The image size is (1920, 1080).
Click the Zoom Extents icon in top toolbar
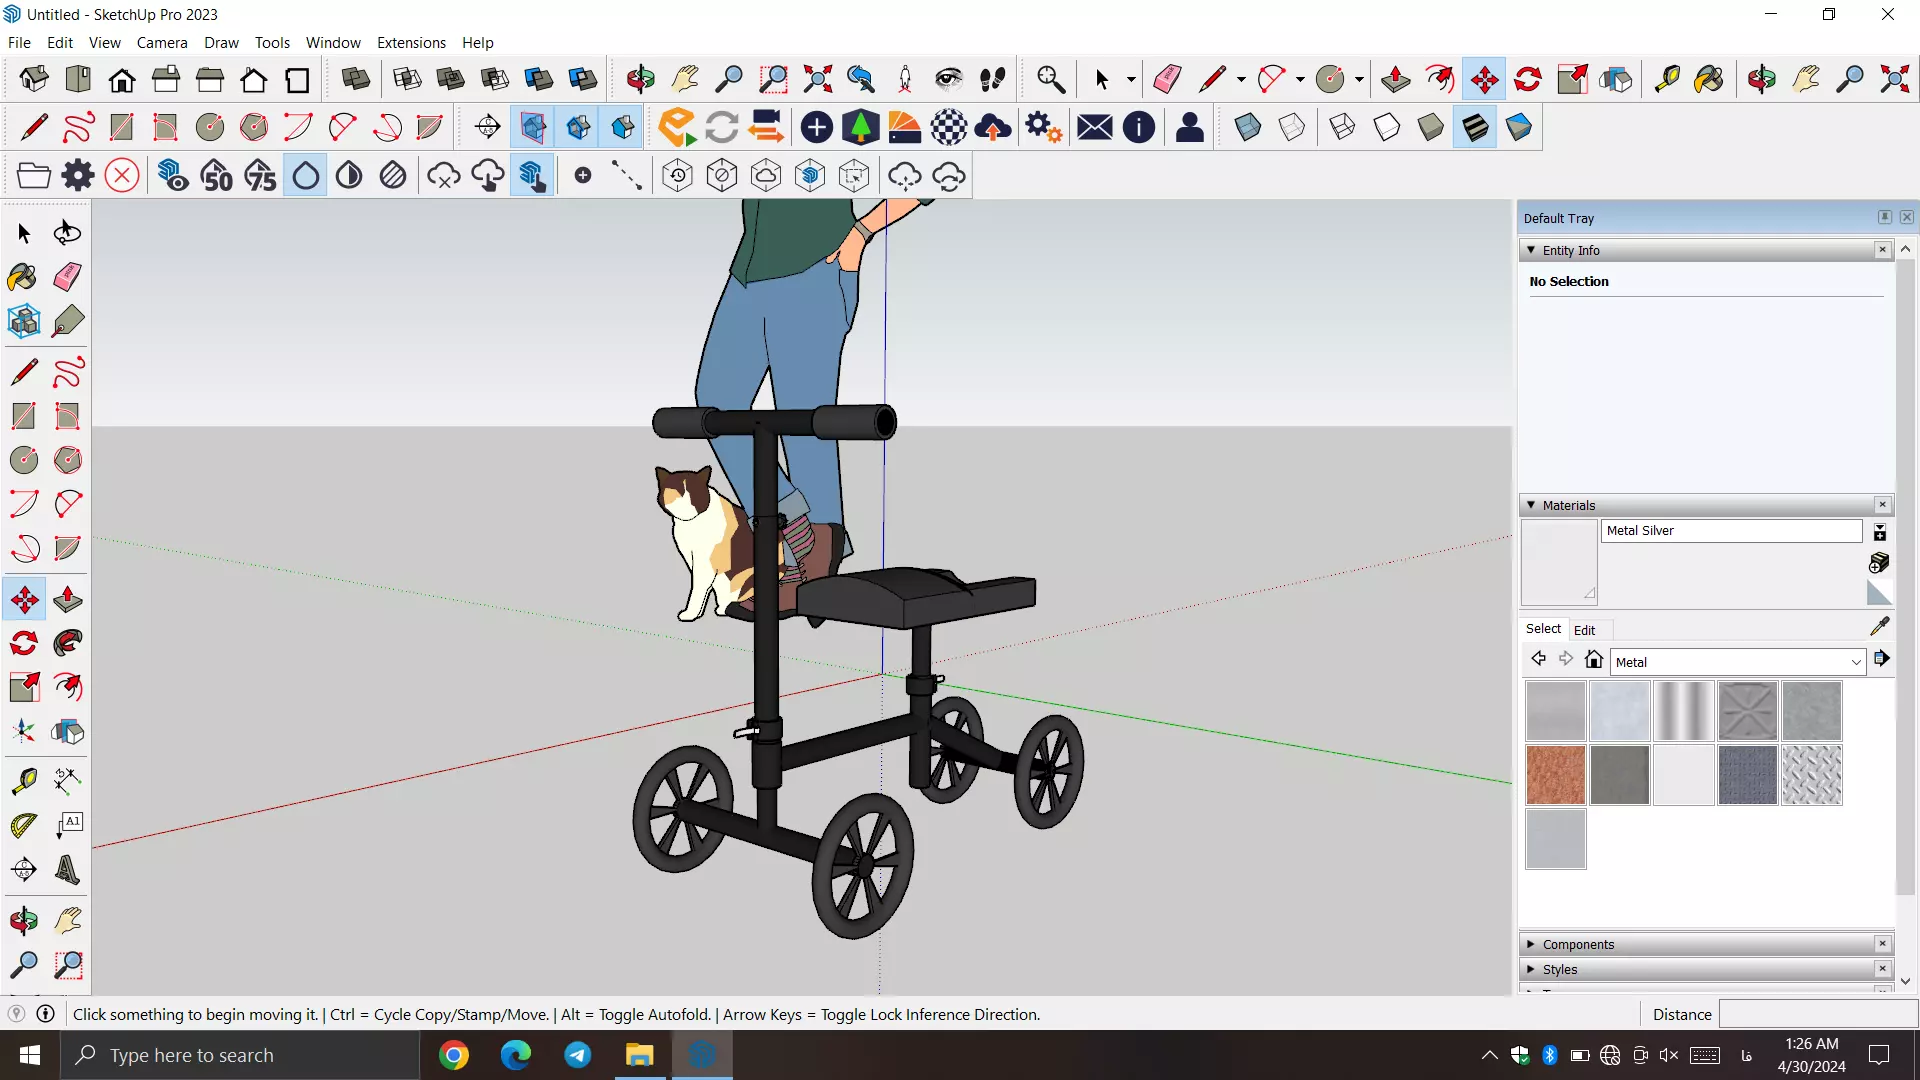[817, 79]
